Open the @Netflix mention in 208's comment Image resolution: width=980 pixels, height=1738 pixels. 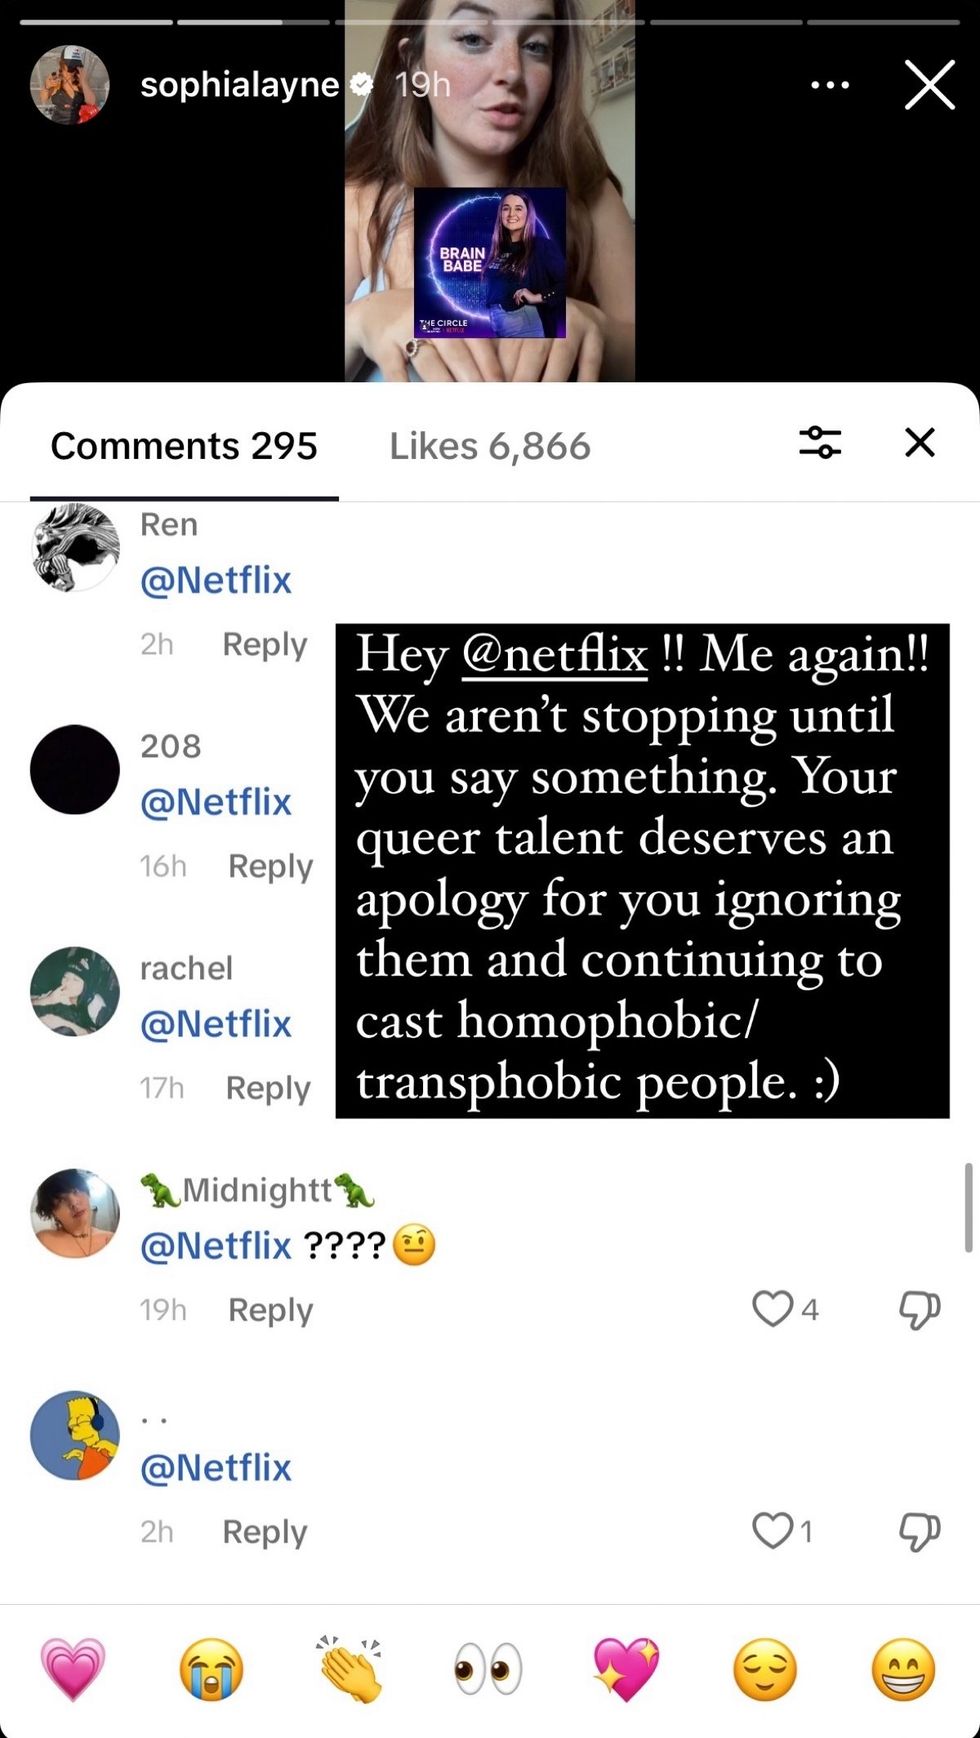tap(216, 801)
